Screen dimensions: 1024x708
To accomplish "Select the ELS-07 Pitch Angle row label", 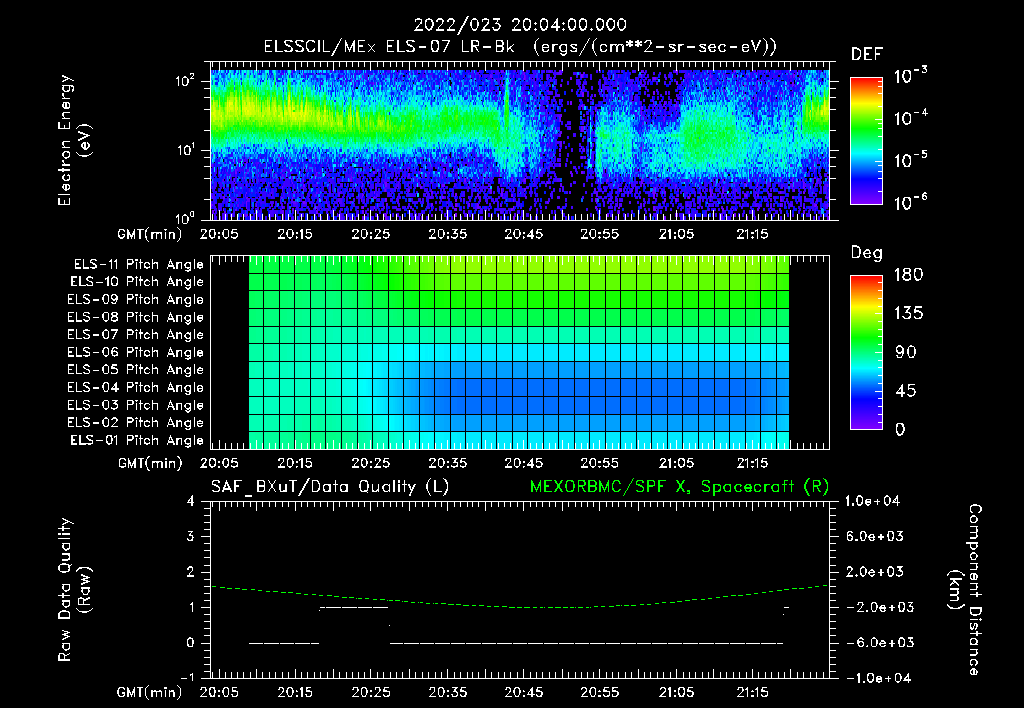I will pos(136,334).
